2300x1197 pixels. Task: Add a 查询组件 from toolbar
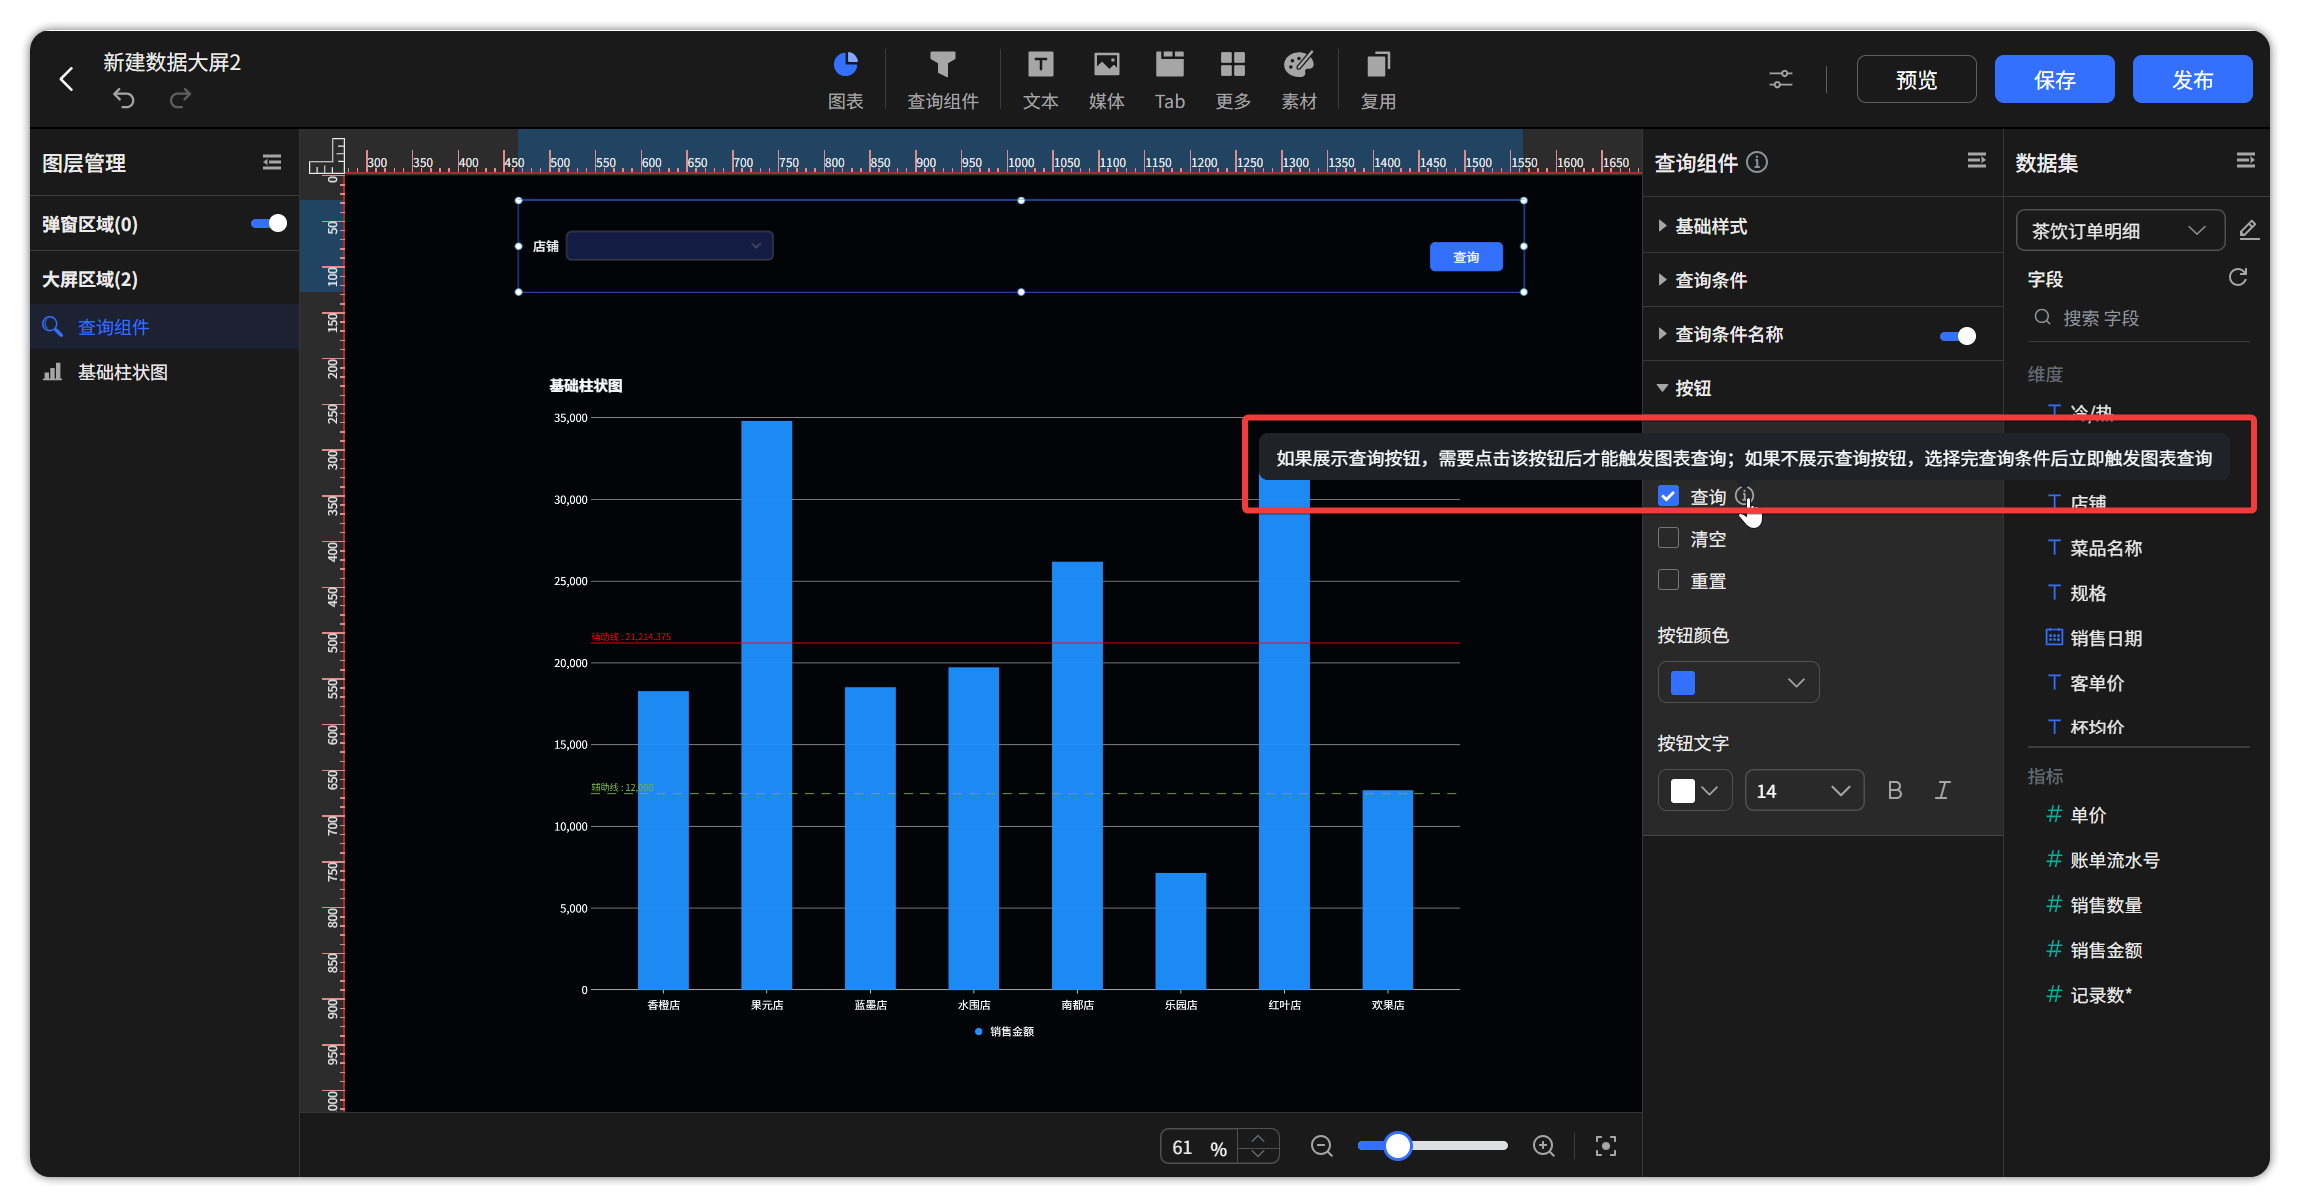(x=942, y=80)
